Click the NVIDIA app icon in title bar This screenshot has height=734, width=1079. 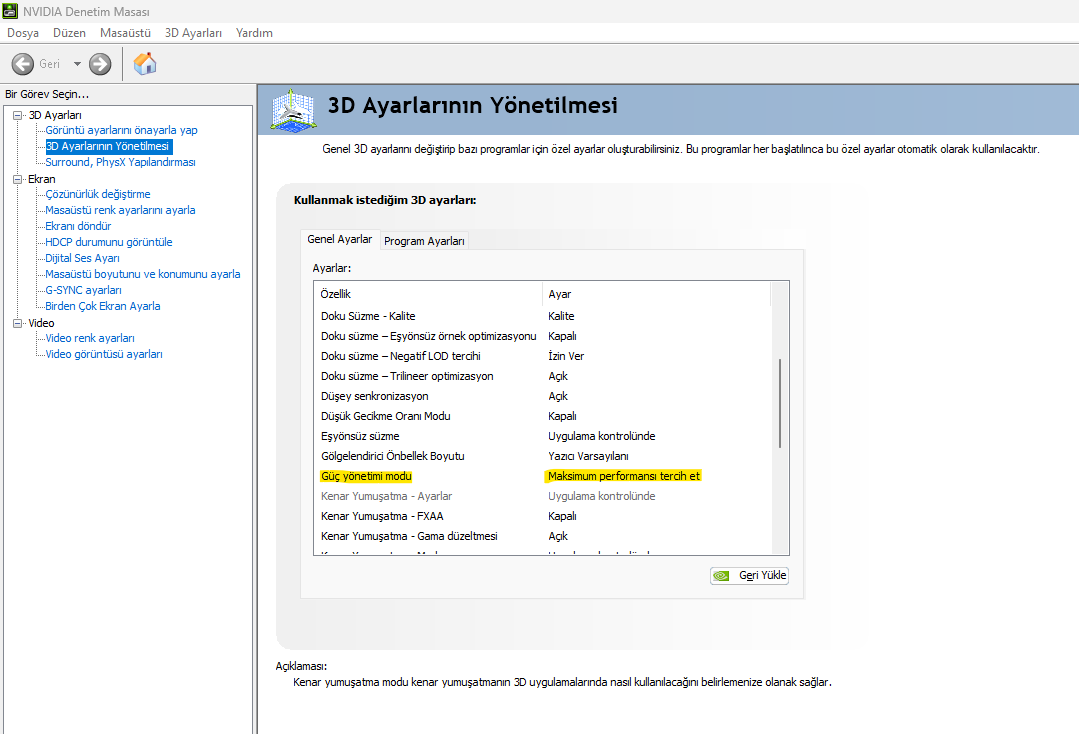coord(10,11)
